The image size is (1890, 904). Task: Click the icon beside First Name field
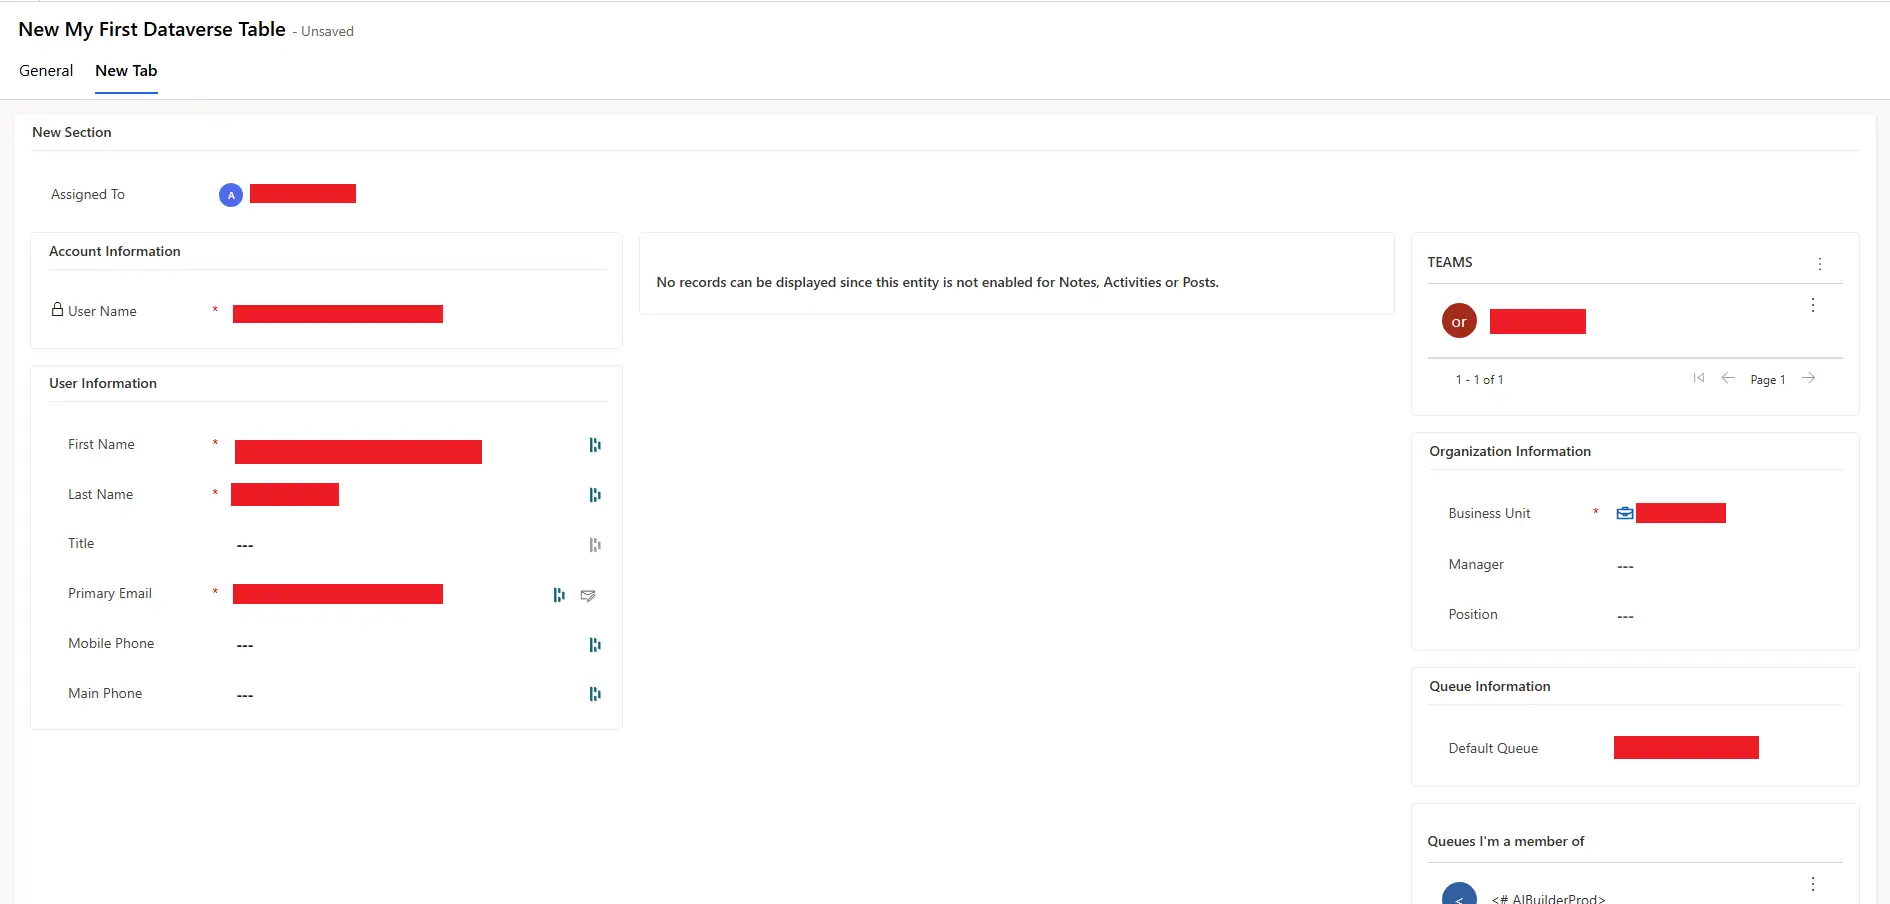tap(595, 445)
